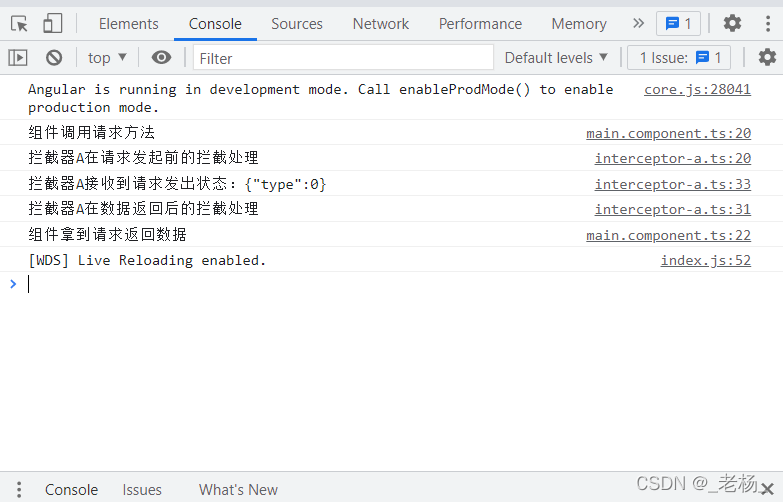Open the core.js:28041 source link

click(x=697, y=89)
